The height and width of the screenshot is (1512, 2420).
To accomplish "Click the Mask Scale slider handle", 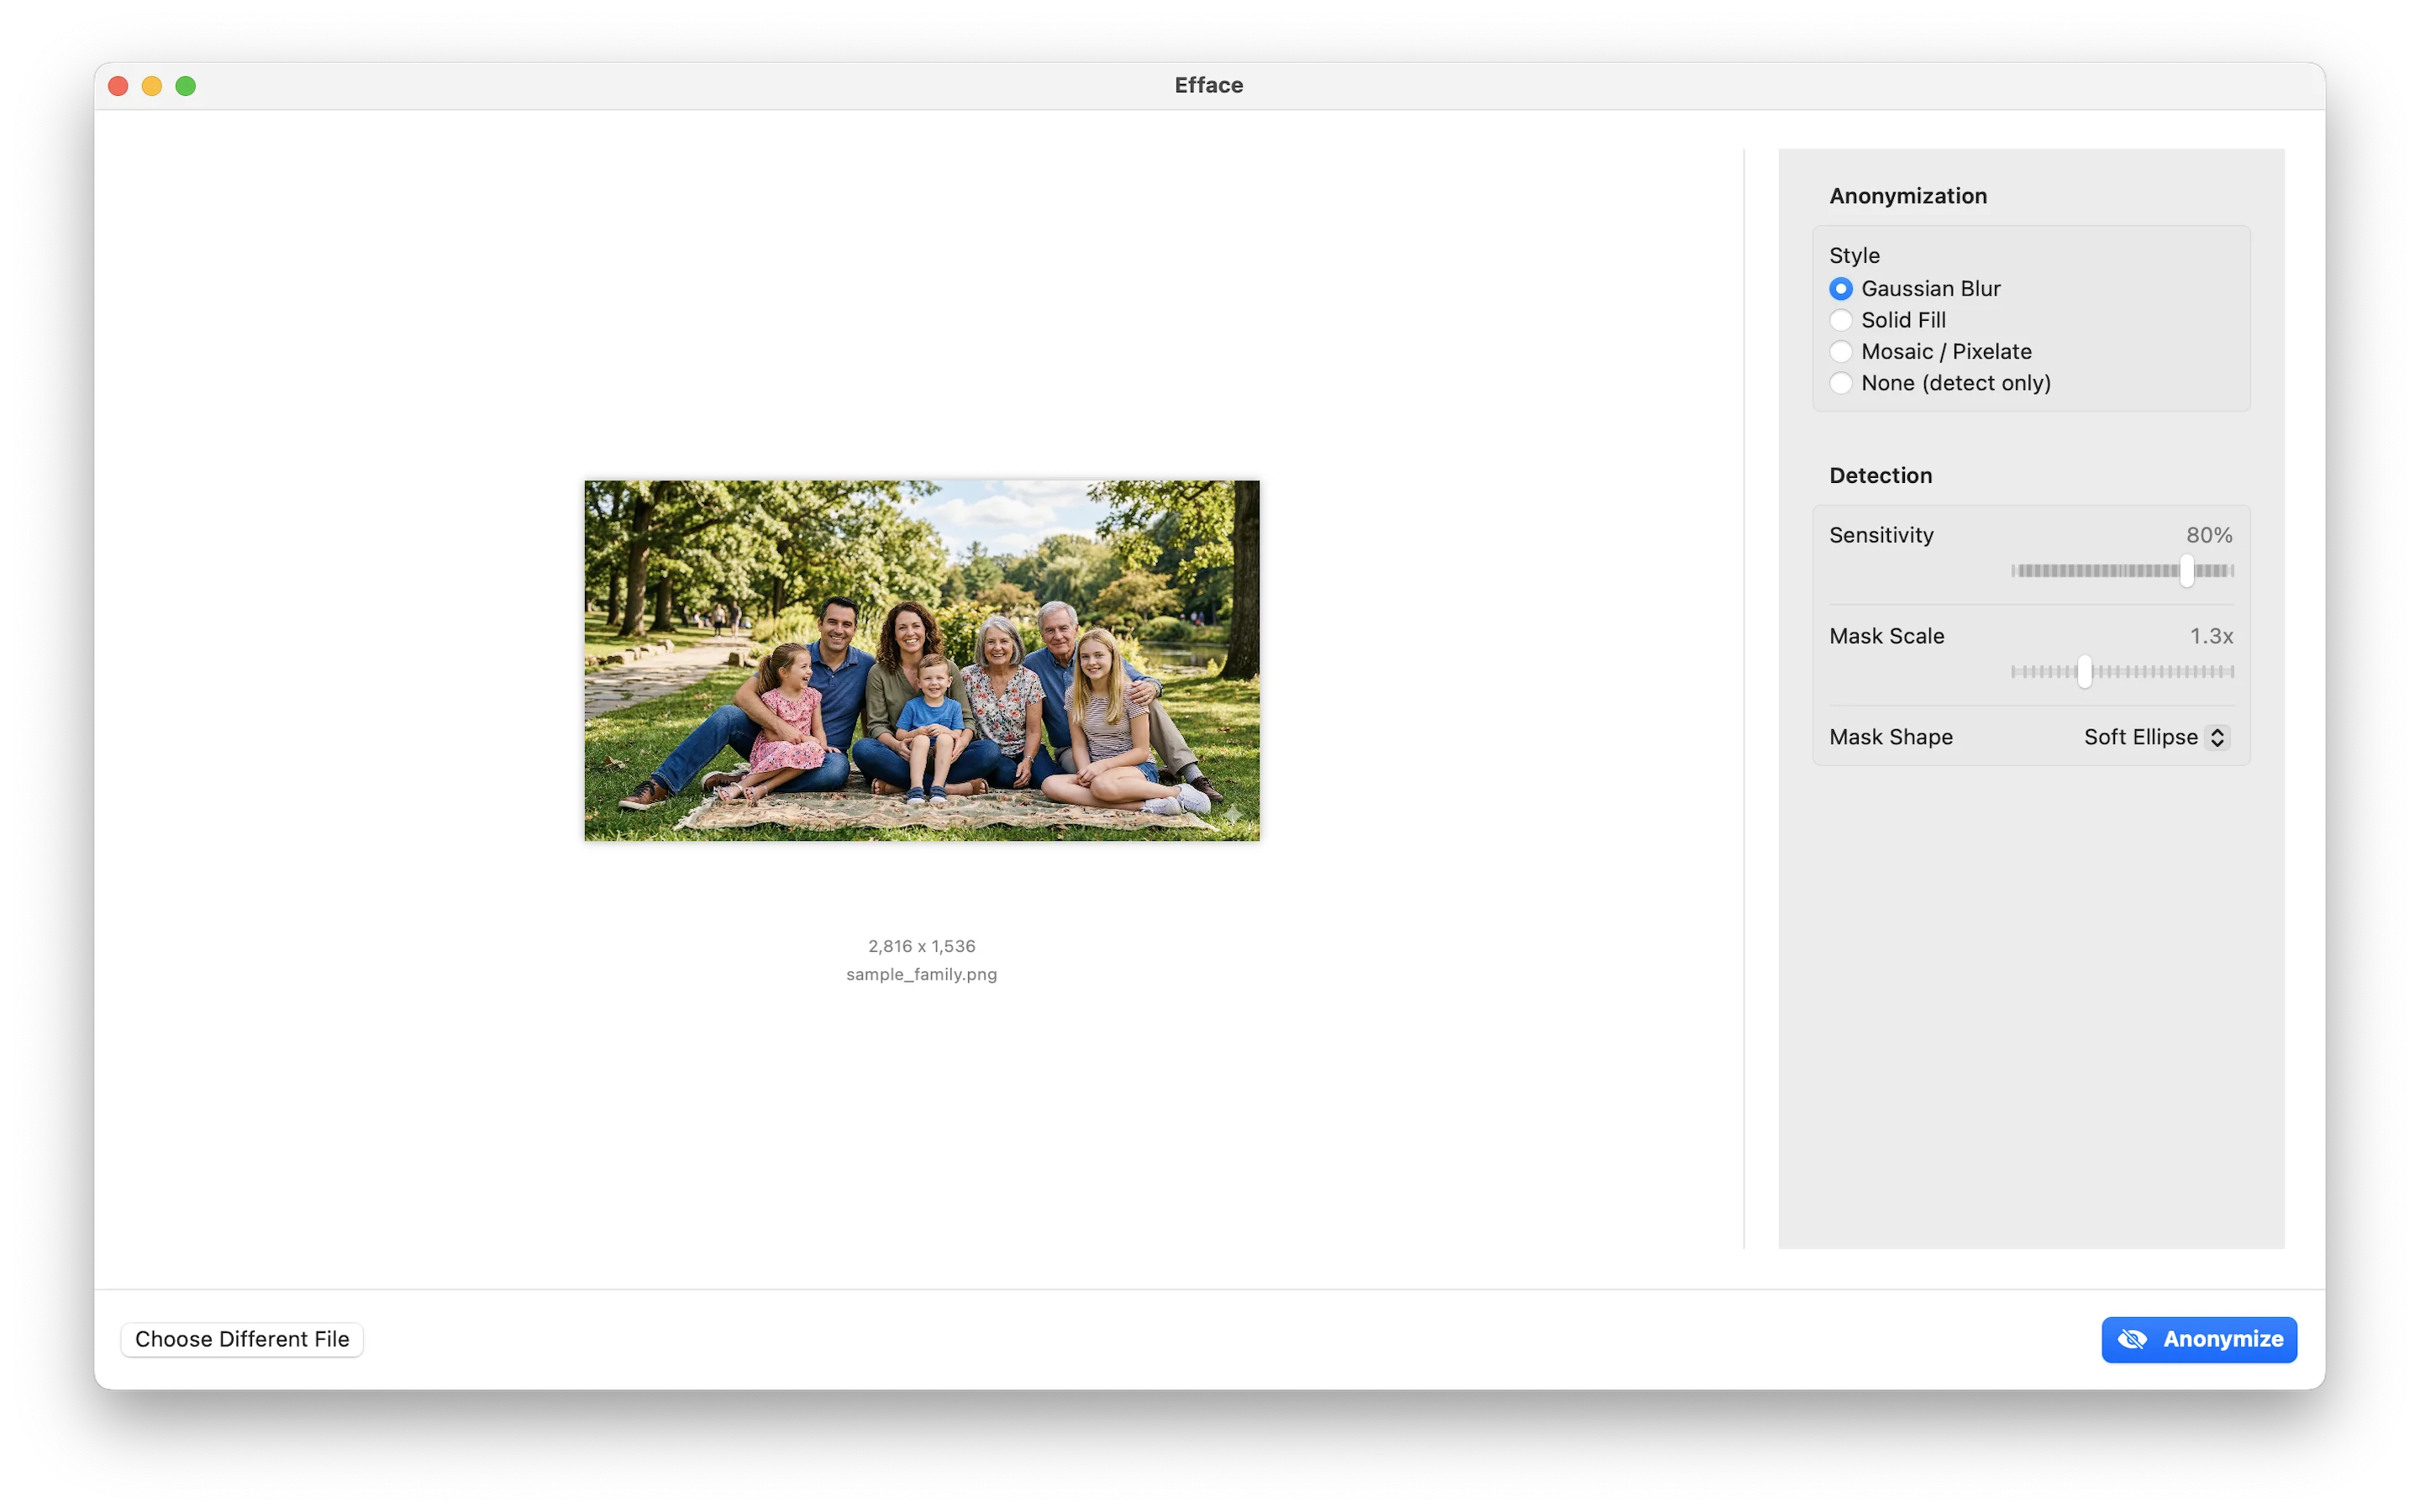I will click(x=2085, y=672).
